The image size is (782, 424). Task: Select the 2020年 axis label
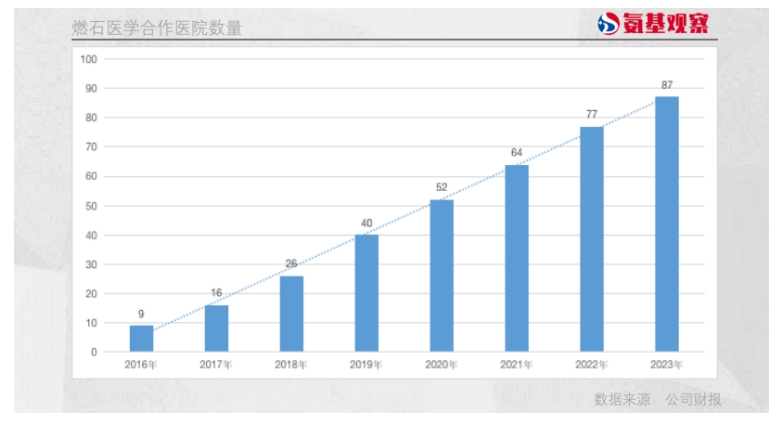pos(441,365)
